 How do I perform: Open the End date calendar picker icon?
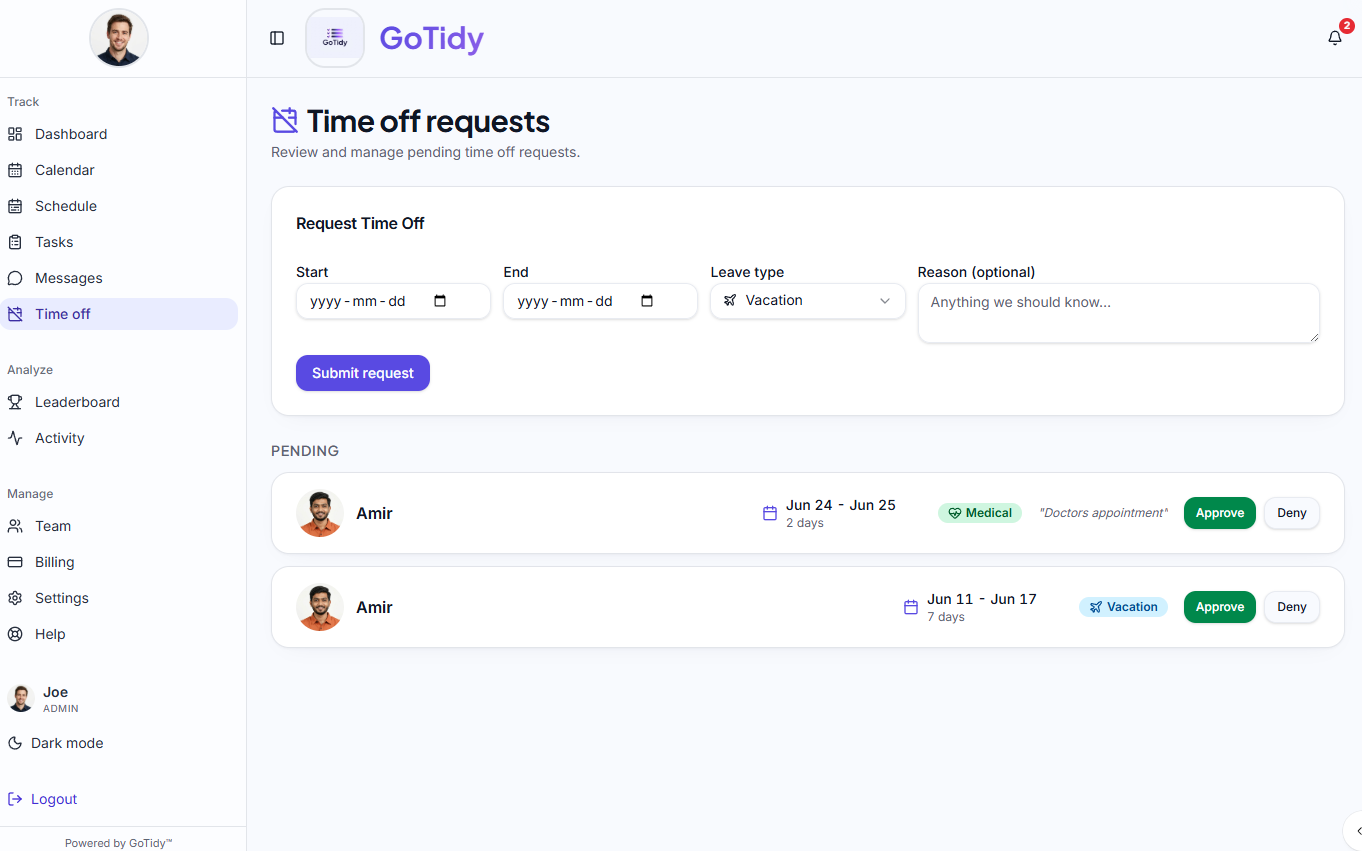click(647, 301)
